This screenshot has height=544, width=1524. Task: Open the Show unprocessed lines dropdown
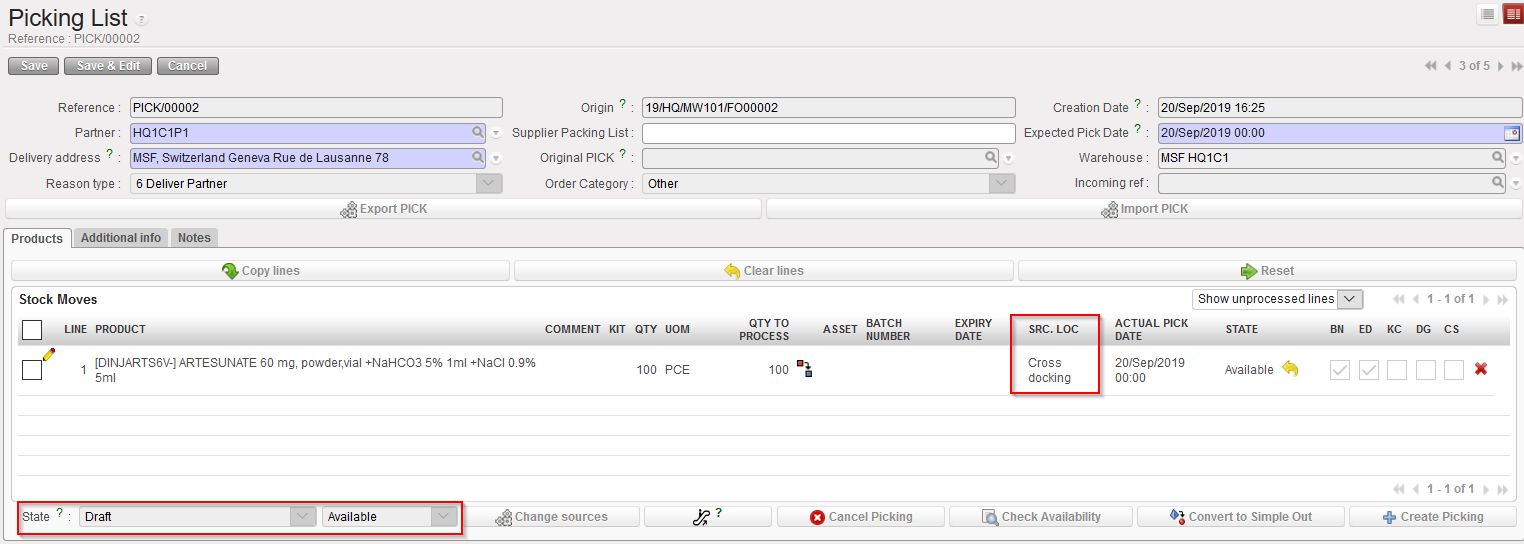point(1350,299)
